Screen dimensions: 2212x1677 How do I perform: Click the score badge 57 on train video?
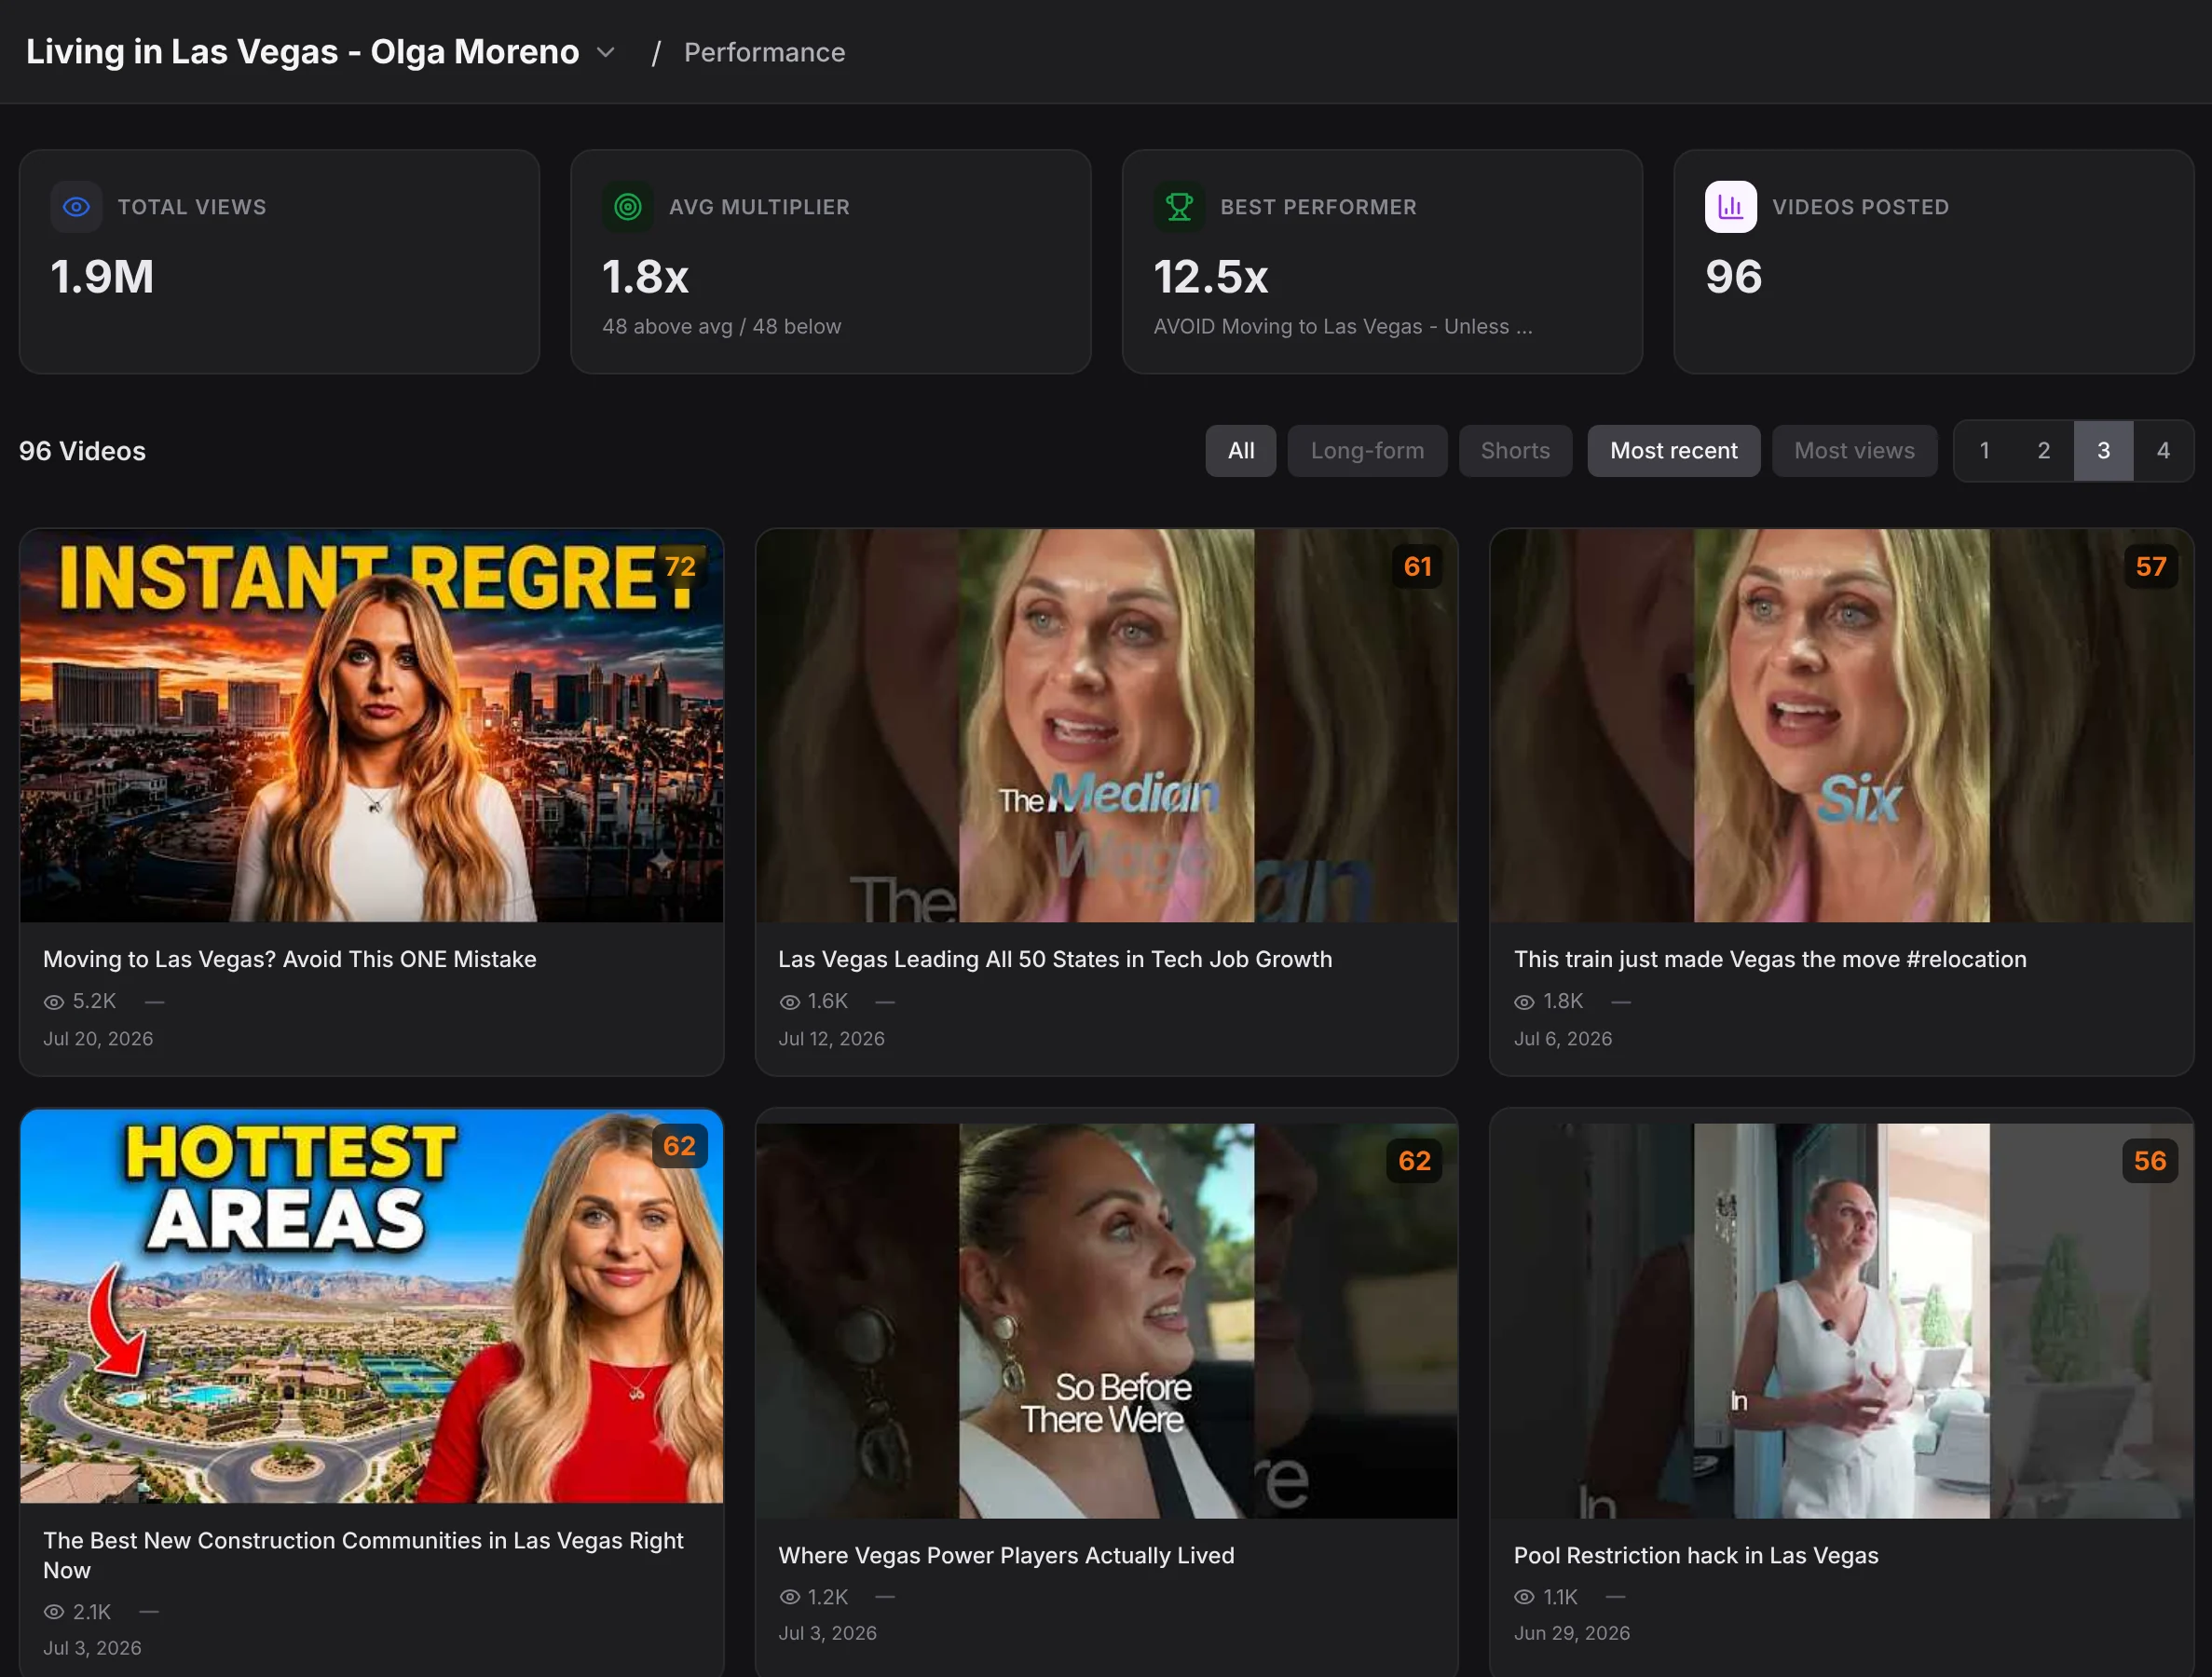click(x=2151, y=566)
